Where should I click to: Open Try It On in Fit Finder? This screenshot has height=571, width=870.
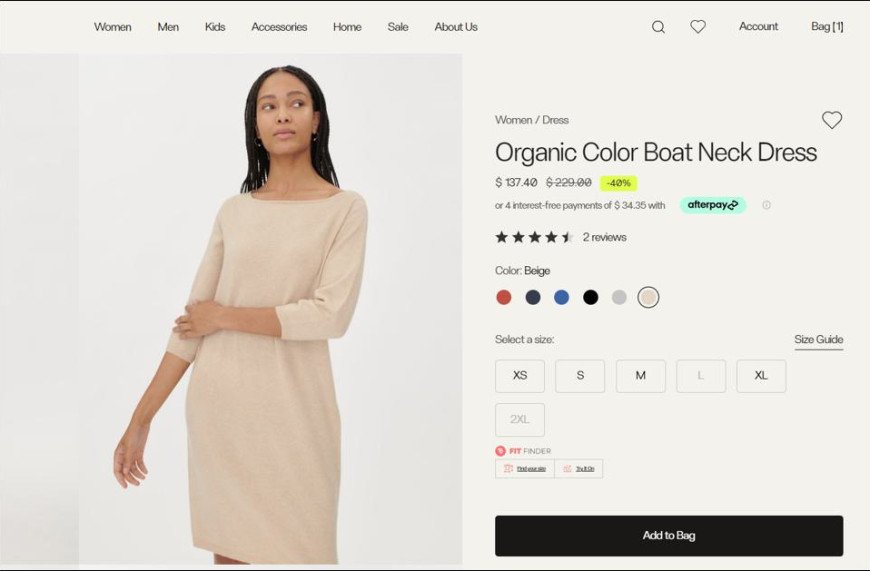(x=579, y=469)
